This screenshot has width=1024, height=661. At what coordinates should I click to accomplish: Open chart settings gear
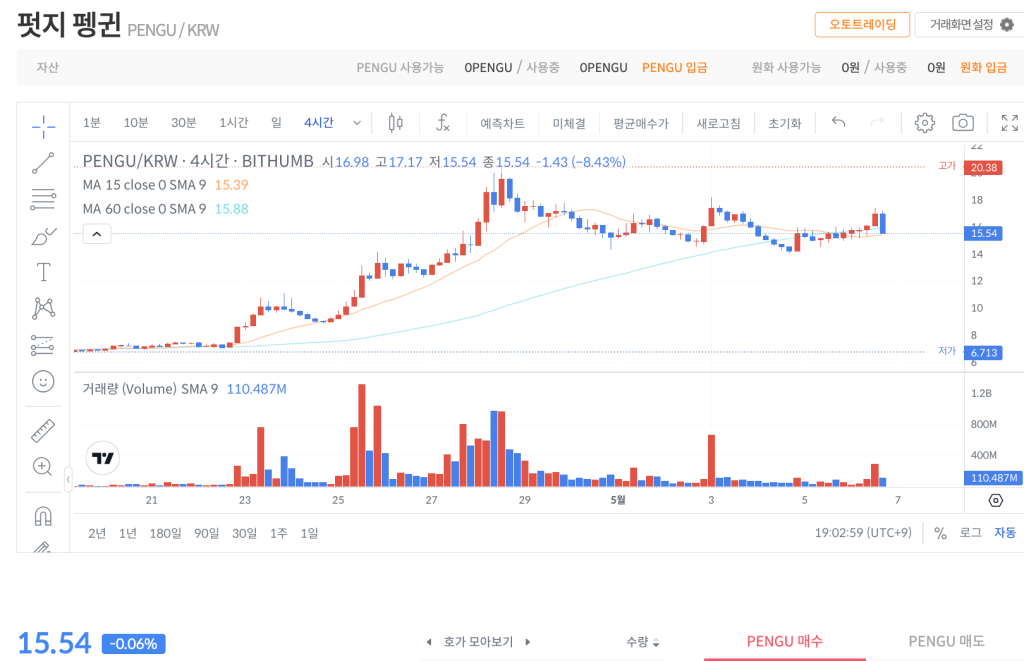tap(924, 123)
